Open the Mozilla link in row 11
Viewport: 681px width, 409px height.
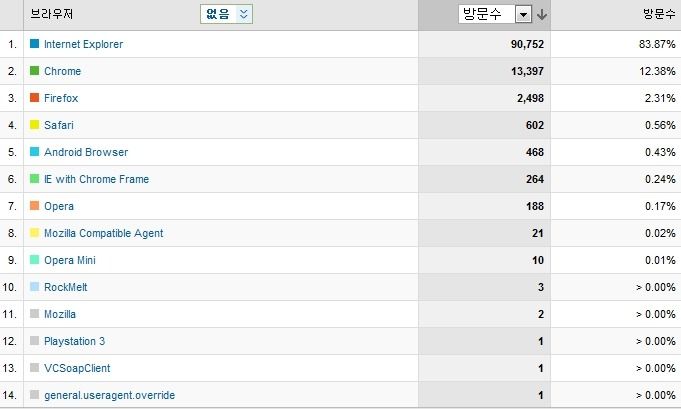60,314
